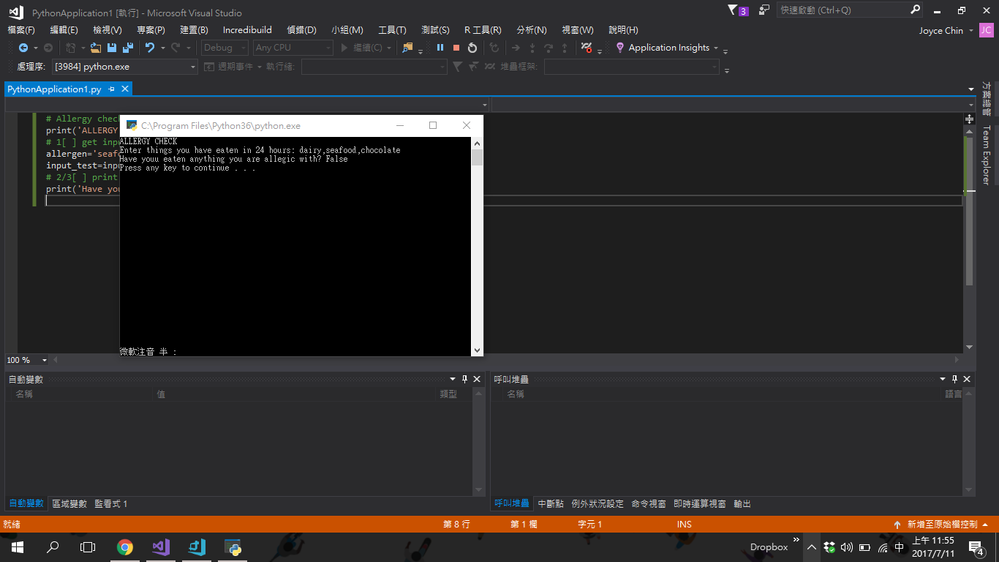Click the feedback icon in title bar
Viewport: 999px width, 562px height.
pyautogui.click(x=764, y=10)
